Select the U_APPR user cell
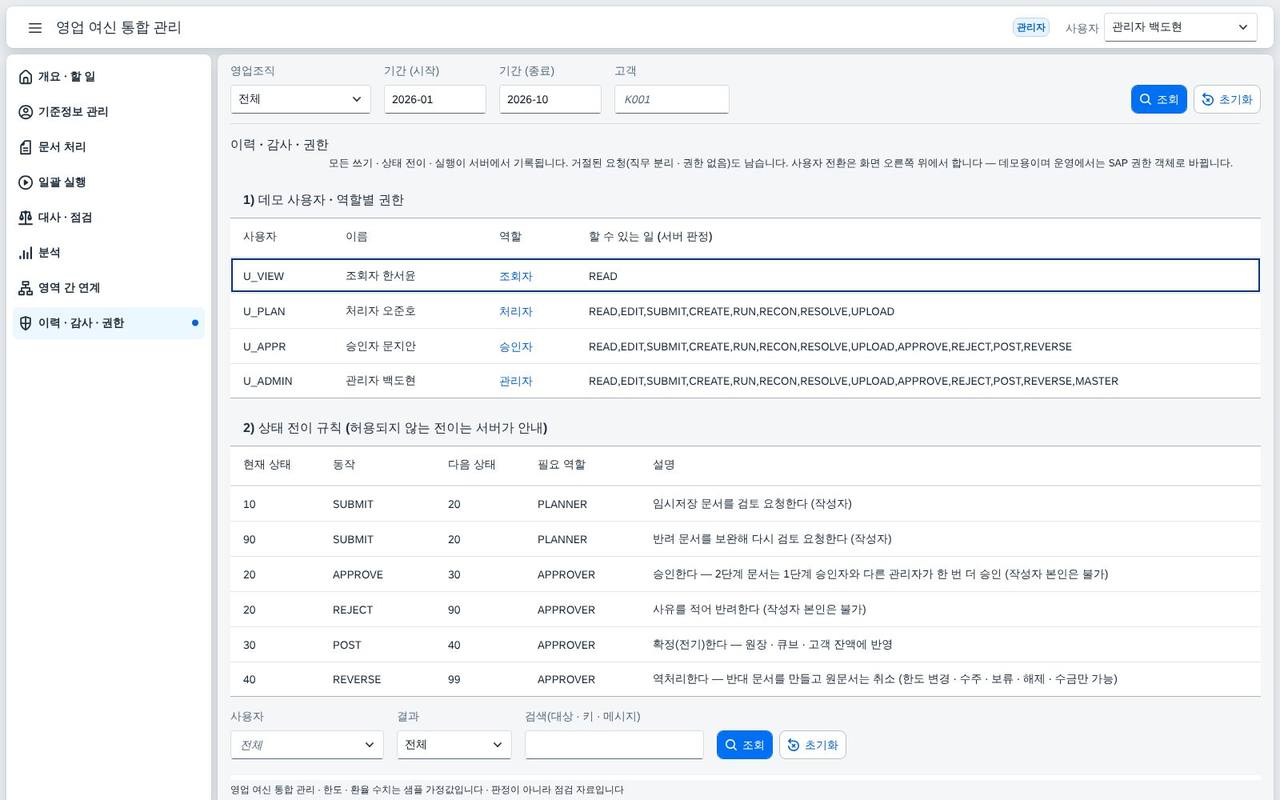Image resolution: width=1280 pixels, height=800 pixels. [265, 346]
